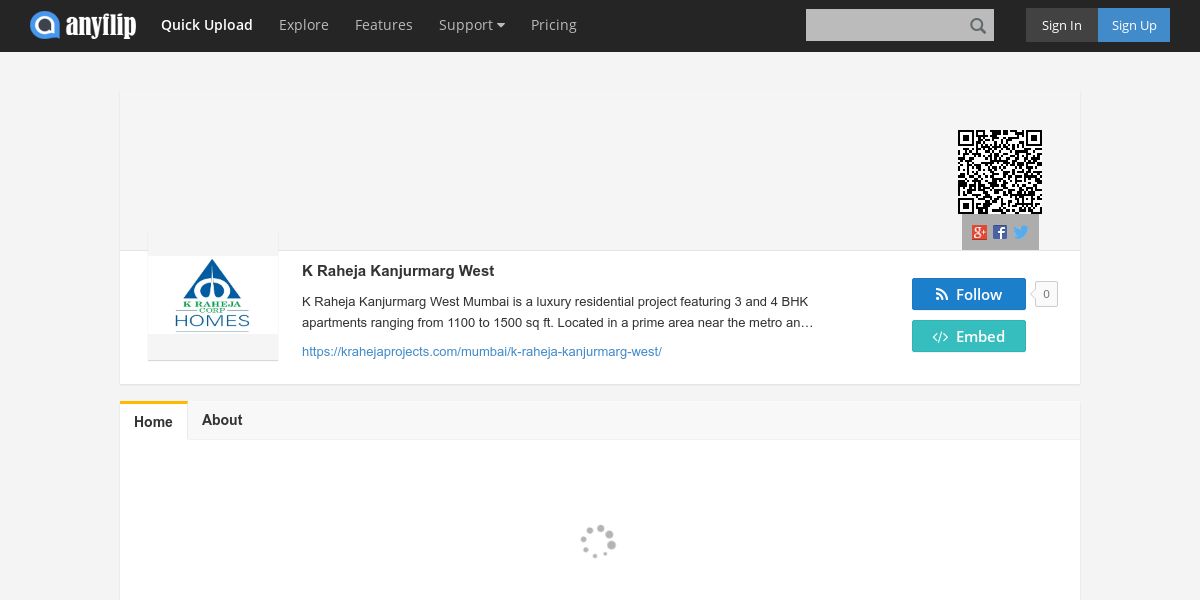Screen dimensions: 1200x600
Task: Open Quick Upload page
Action: 207,25
